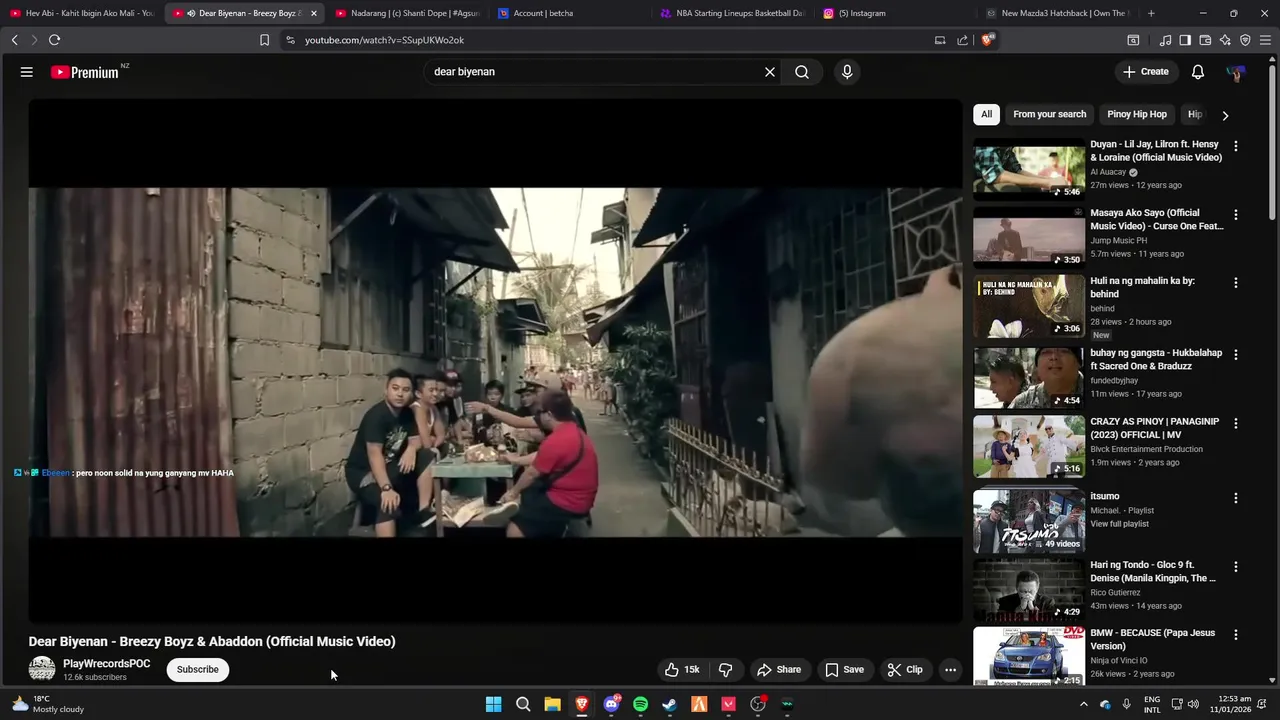The image size is (1280, 720).
Task: Click the search magnifier button
Action: 802,72
